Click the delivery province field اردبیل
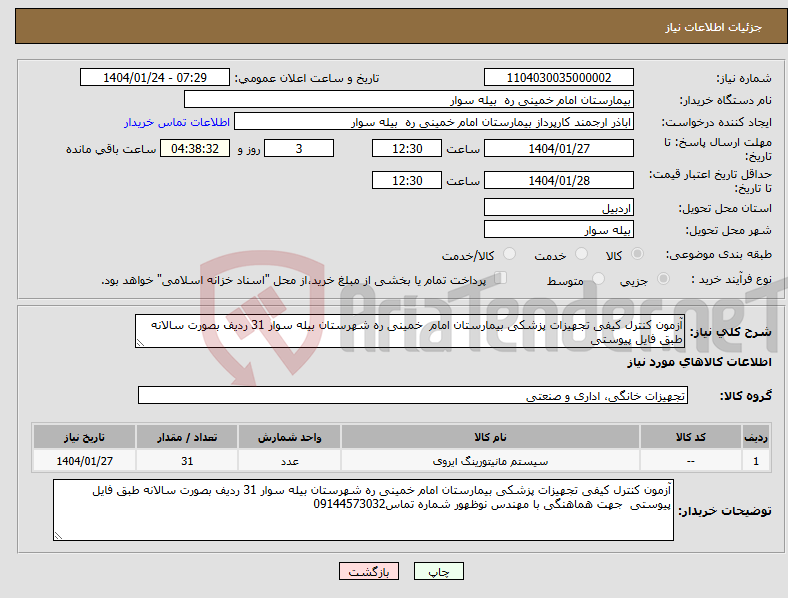788x598 pixels. pos(559,207)
